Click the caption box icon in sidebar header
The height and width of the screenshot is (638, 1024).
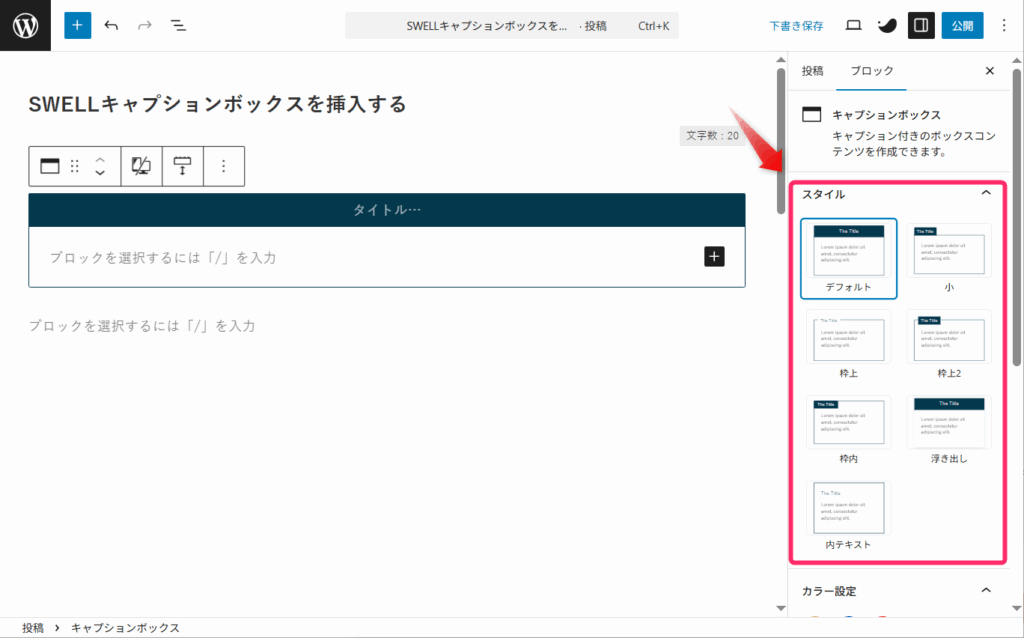[x=811, y=114]
